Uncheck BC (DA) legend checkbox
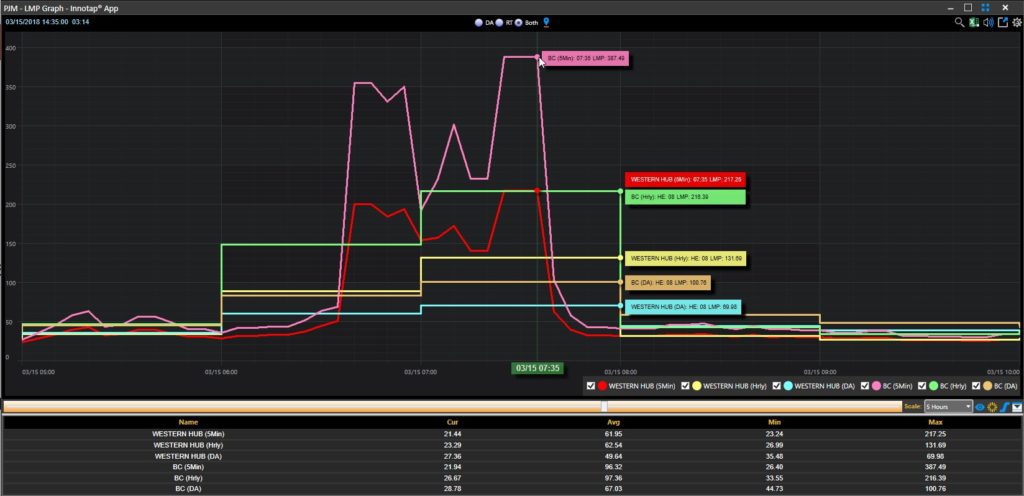This screenshot has height=496, width=1024. click(976, 386)
